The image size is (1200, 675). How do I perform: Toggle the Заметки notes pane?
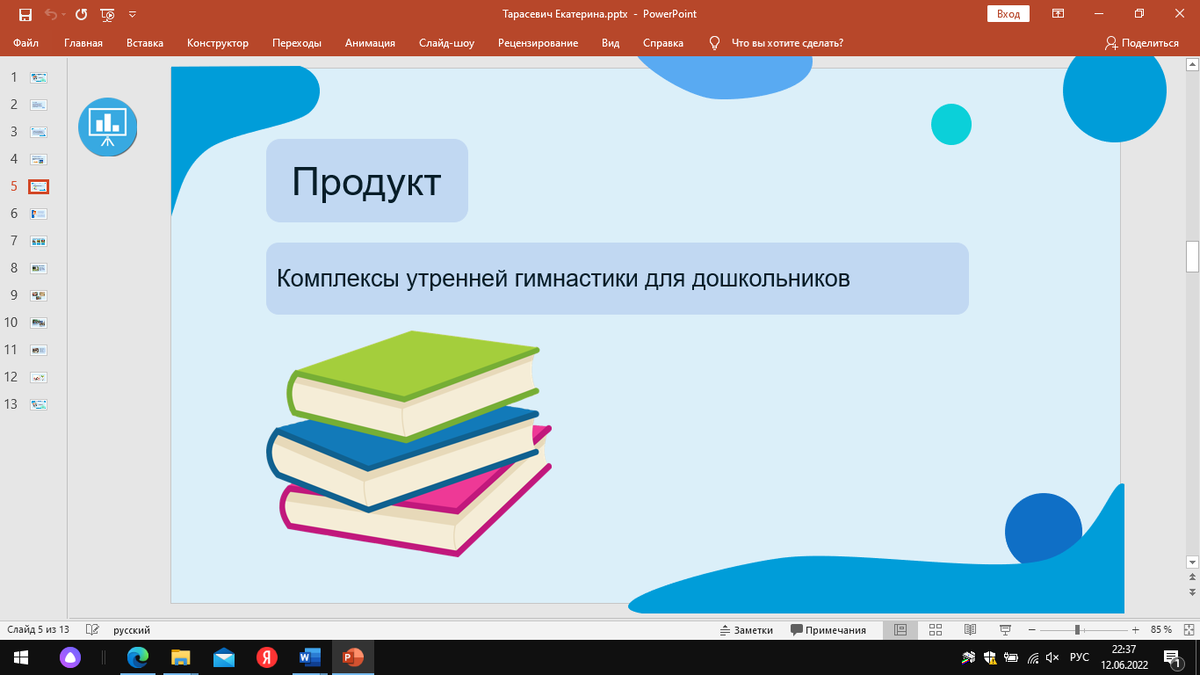(746, 630)
